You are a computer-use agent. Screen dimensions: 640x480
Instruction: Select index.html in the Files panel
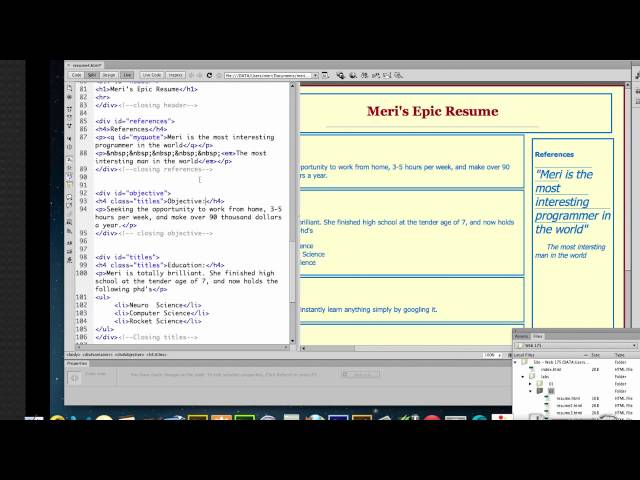pyautogui.click(x=551, y=369)
